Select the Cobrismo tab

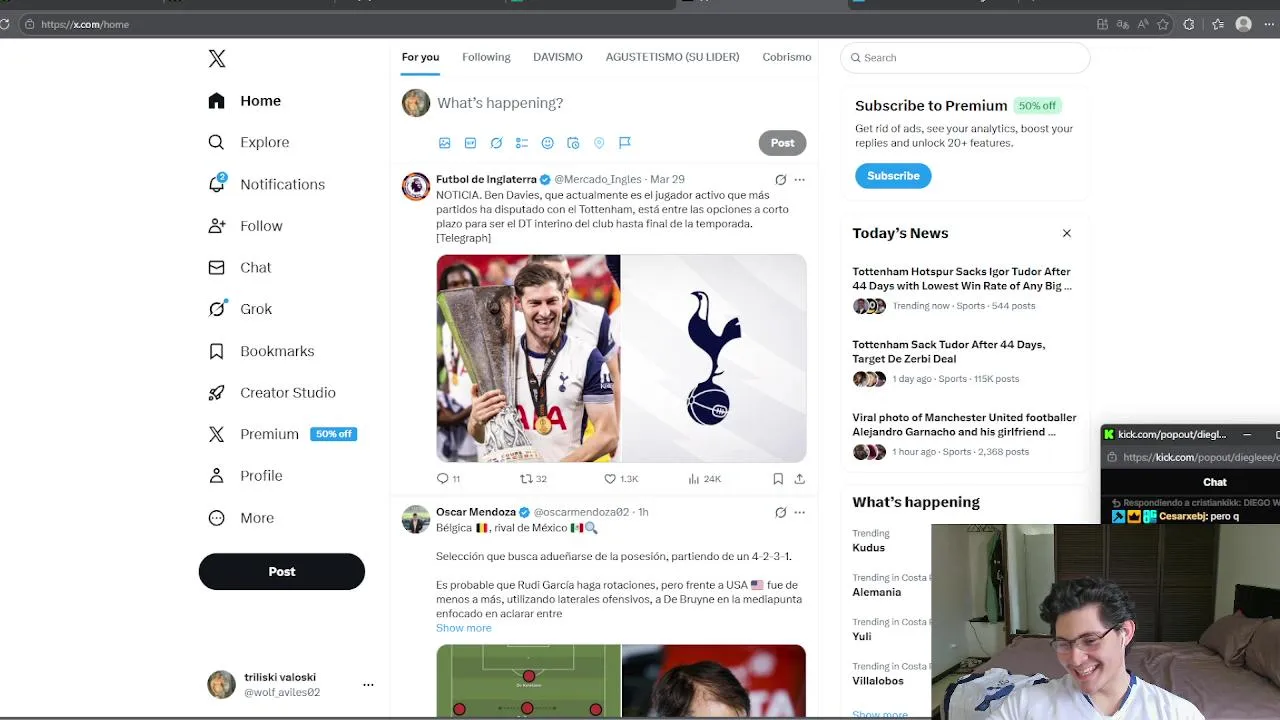[787, 57]
